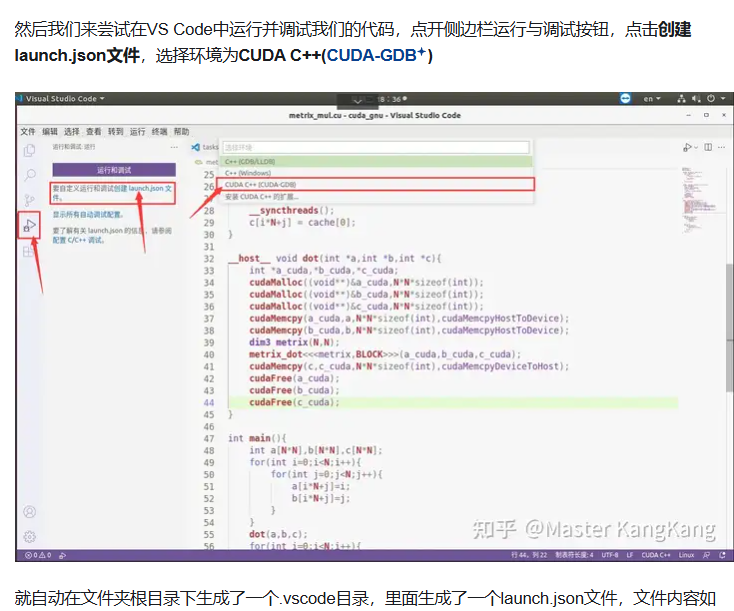Image resolution: width=734 pixels, height=611 pixels.
Task: Open the 文件 menu
Action: [x=28, y=132]
